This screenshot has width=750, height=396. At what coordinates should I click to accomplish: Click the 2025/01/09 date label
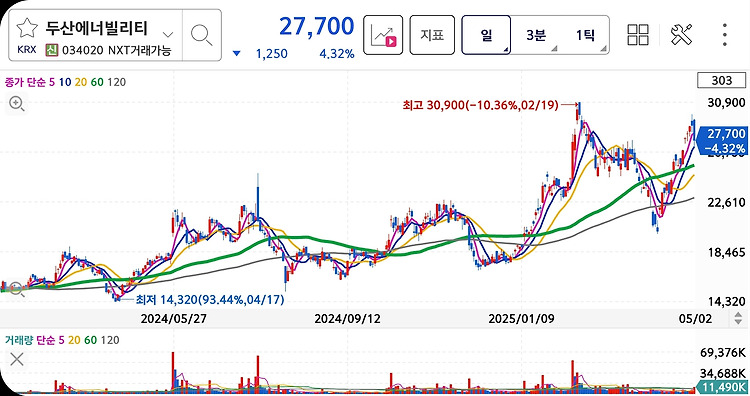(x=521, y=319)
